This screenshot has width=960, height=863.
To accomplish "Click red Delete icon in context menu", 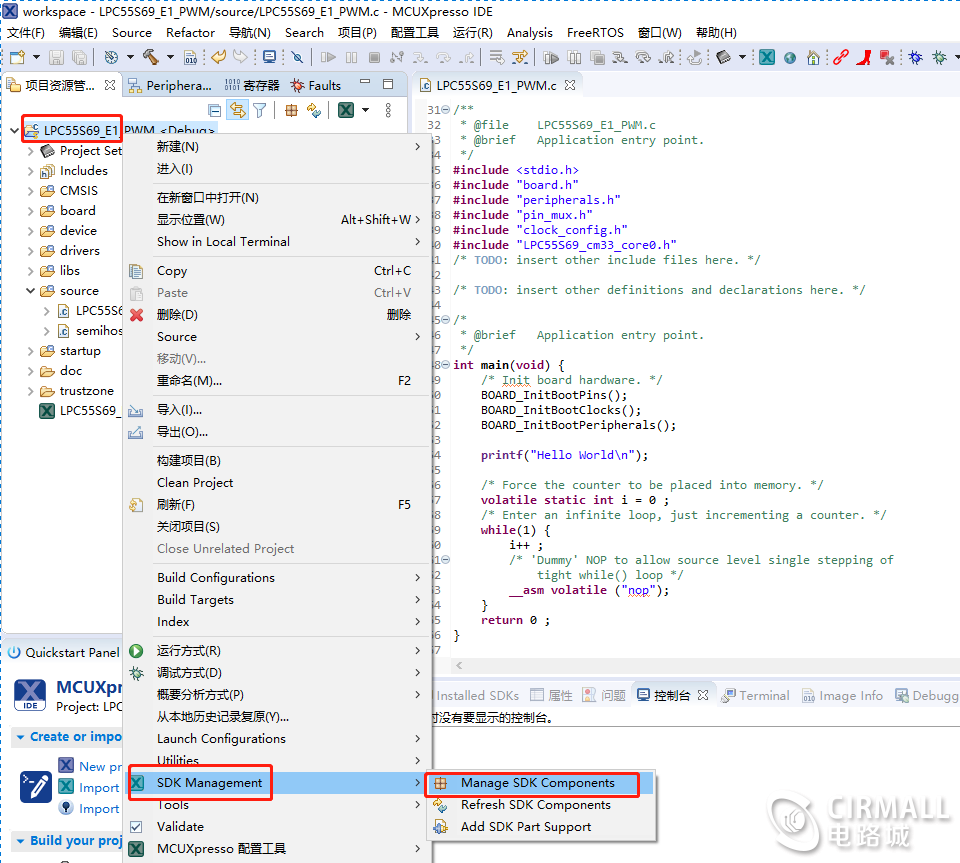I will (137, 315).
